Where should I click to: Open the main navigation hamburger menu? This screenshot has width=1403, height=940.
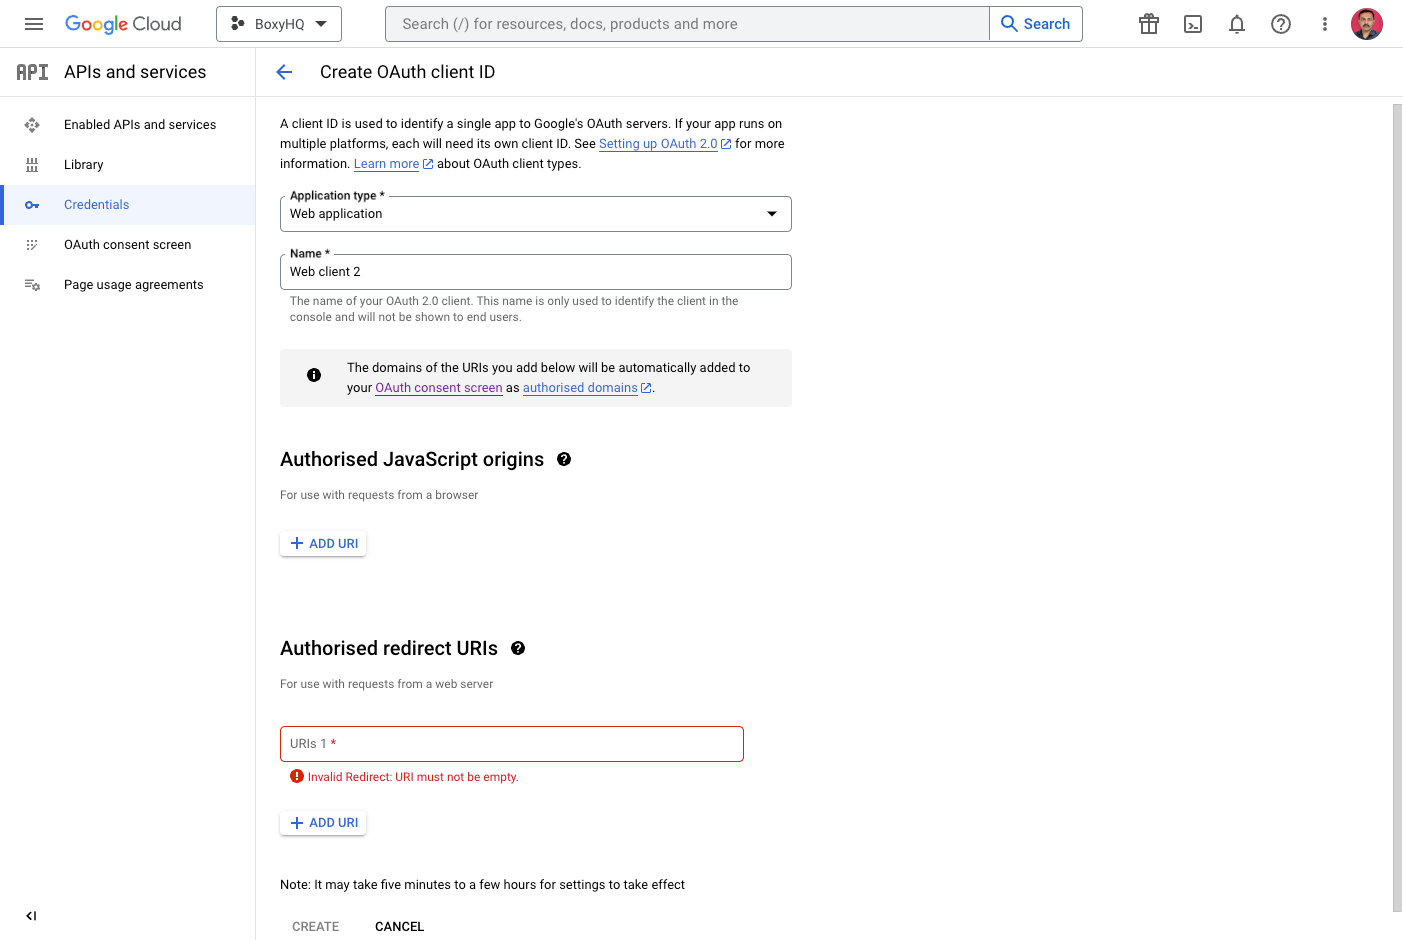33,23
